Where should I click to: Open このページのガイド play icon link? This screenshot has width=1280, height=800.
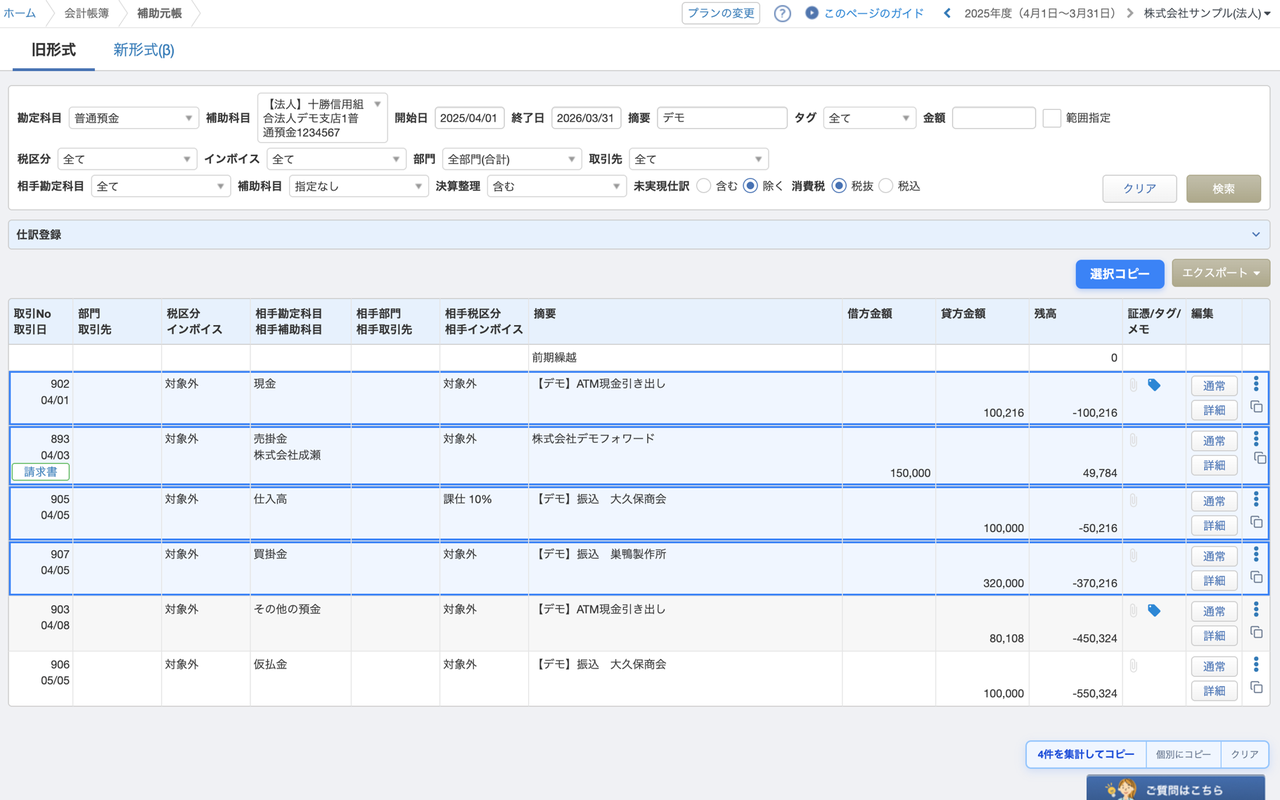point(865,14)
